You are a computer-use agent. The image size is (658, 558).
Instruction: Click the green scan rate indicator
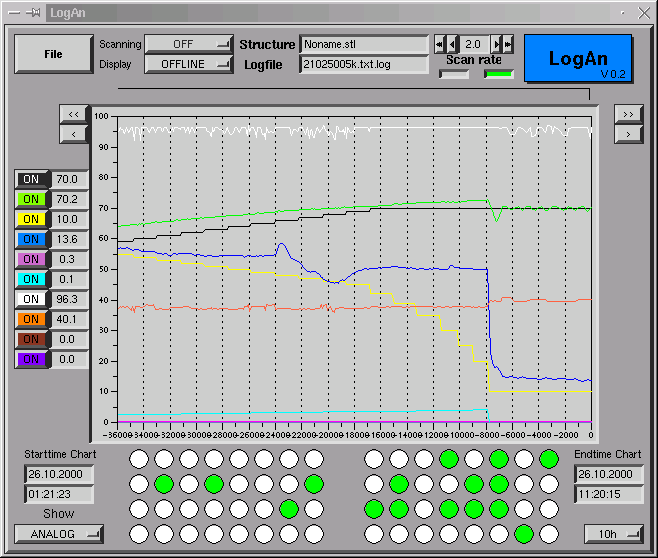pyautogui.click(x=499, y=74)
